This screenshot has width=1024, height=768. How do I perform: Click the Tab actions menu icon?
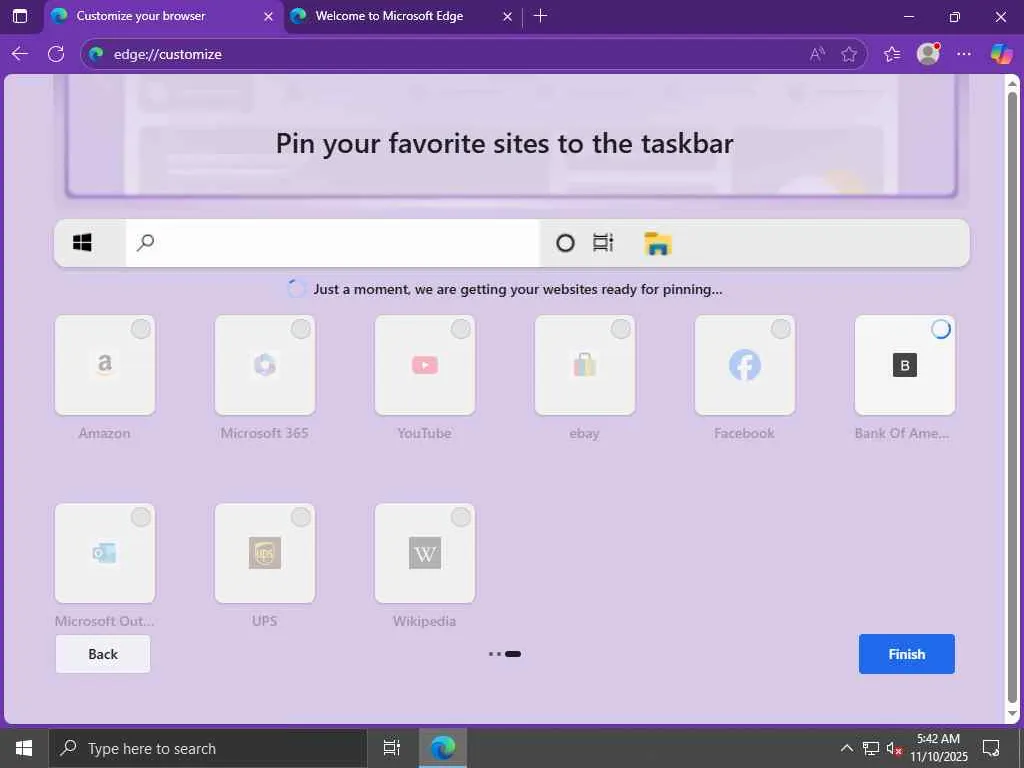point(20,16)
